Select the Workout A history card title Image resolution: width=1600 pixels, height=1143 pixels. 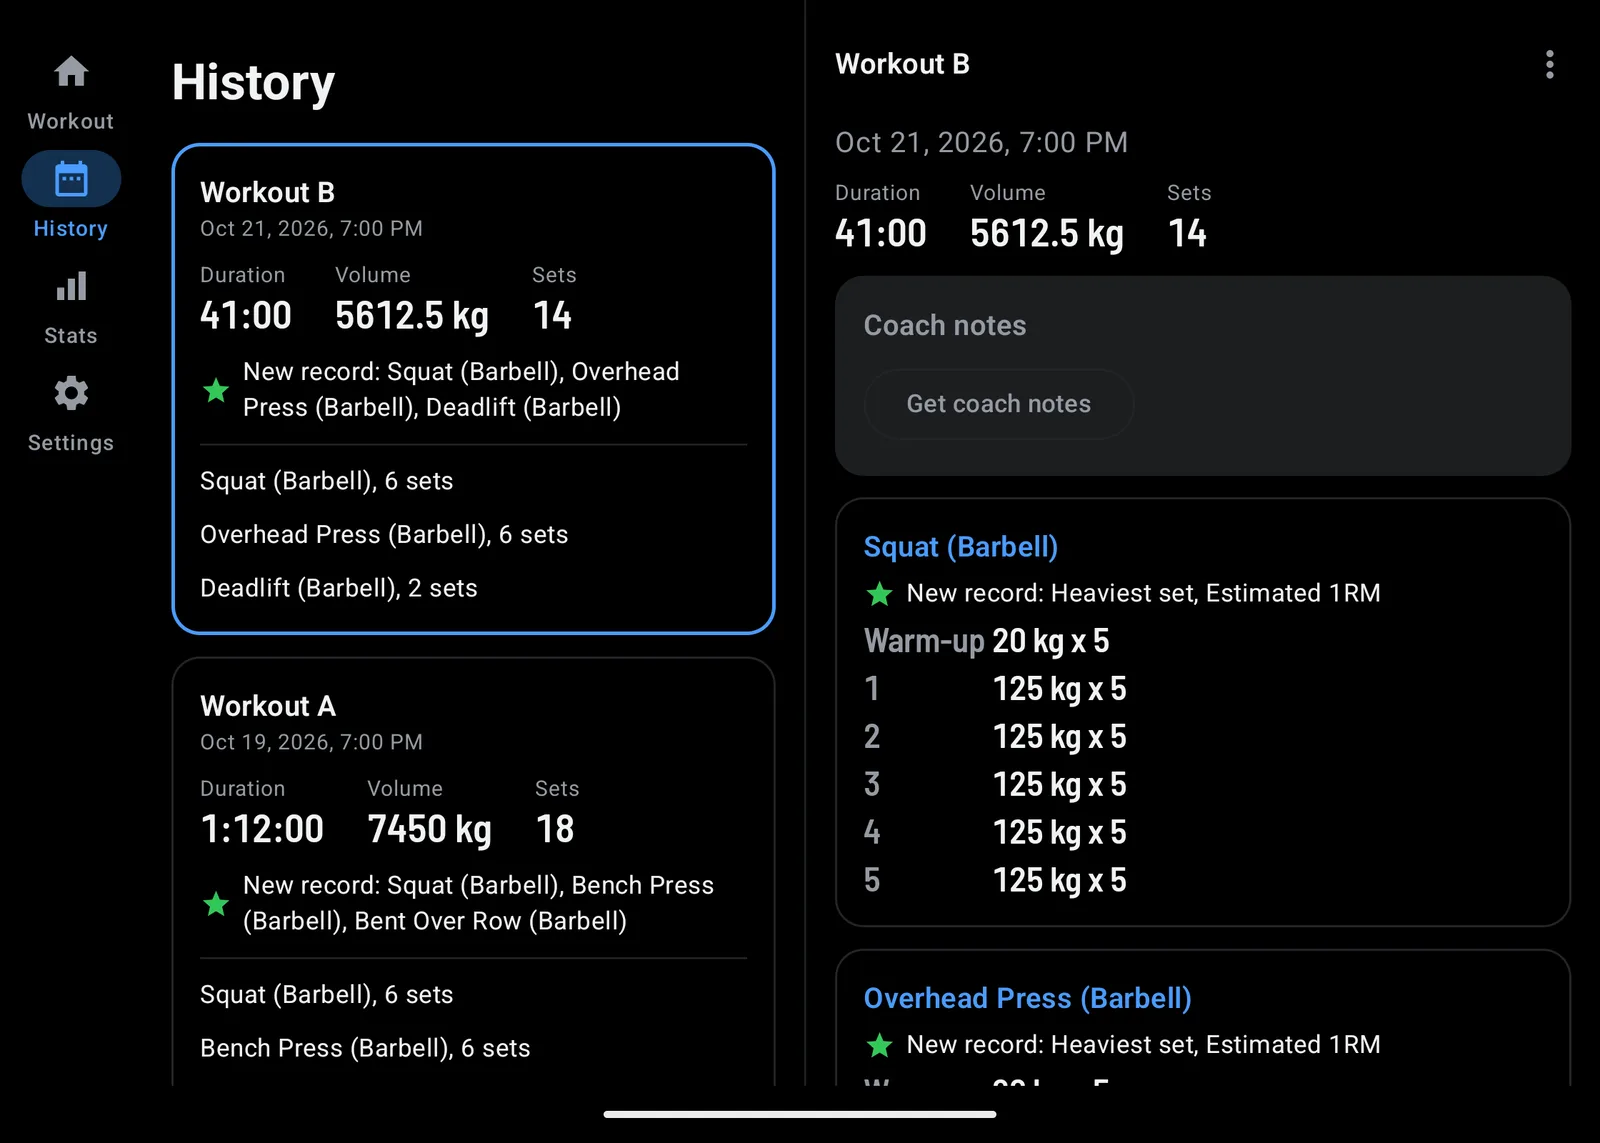point(268,706)
